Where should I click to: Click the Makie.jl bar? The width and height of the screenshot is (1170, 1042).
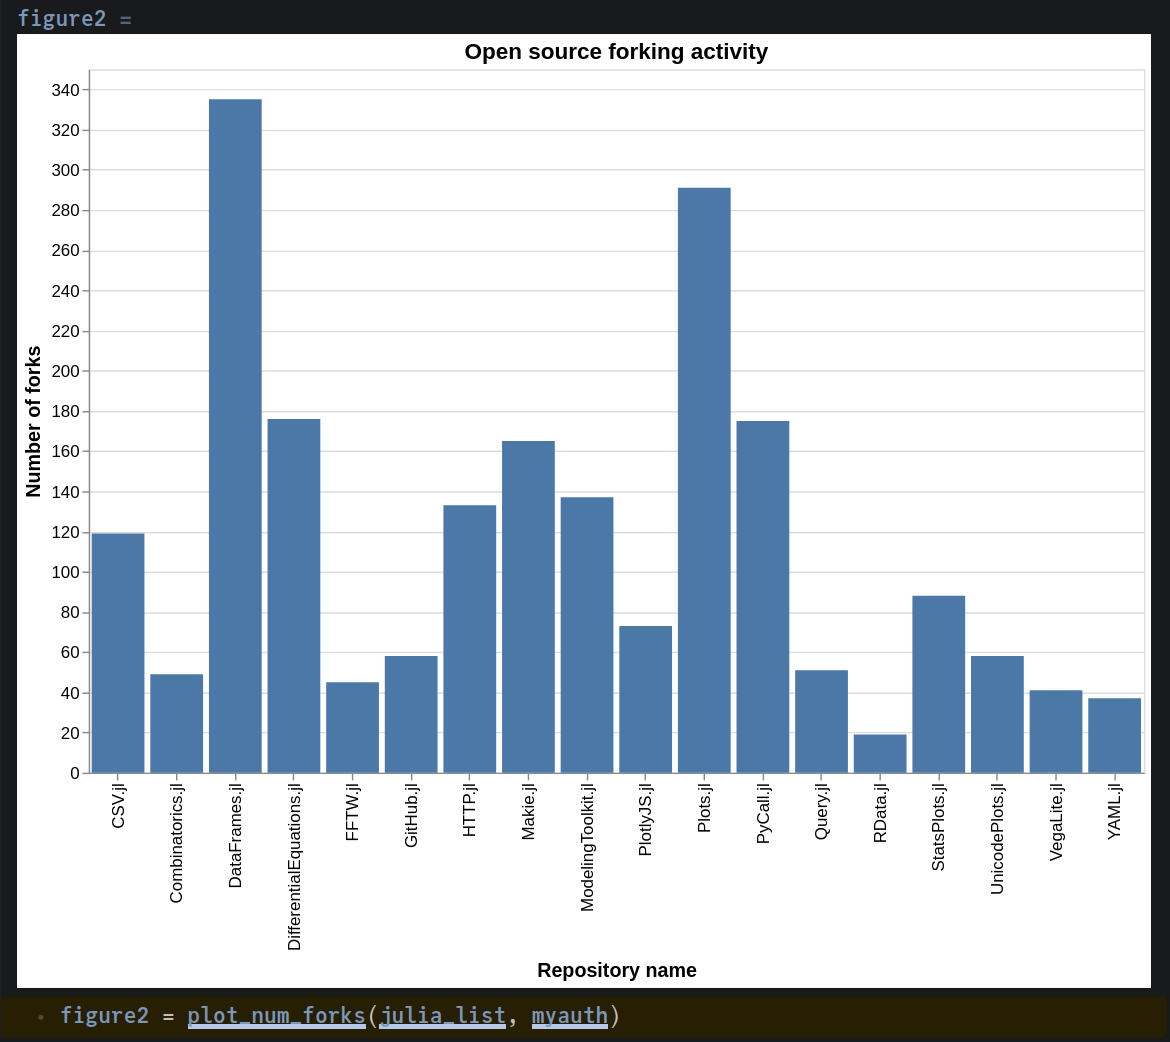[528, 607]
